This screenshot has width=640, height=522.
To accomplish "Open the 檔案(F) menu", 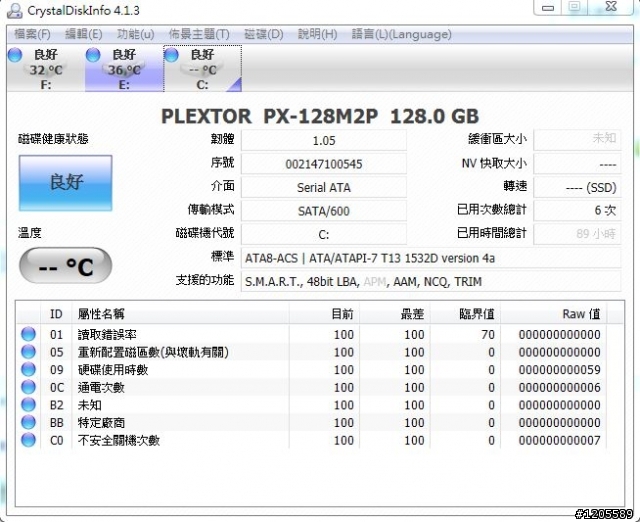I will click(32, 34).
